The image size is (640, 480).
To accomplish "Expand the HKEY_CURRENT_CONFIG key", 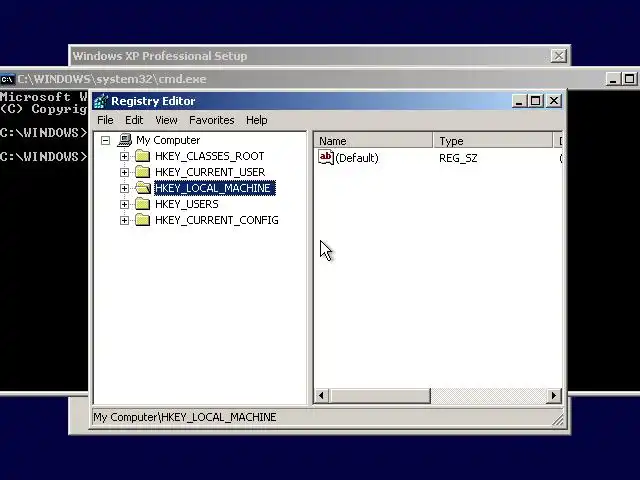I will coord(124,220).
